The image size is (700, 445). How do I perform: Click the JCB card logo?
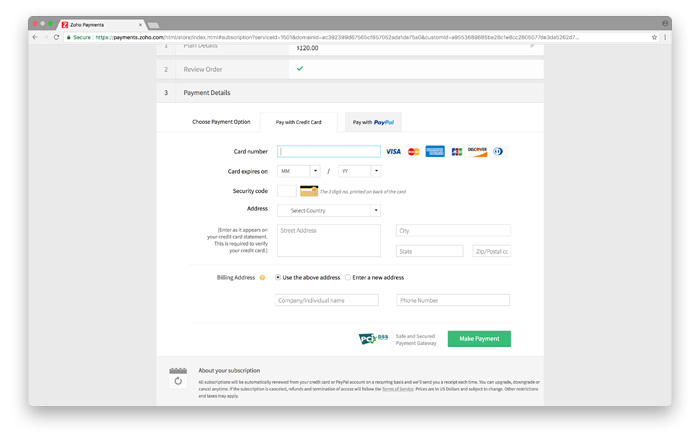456,152
